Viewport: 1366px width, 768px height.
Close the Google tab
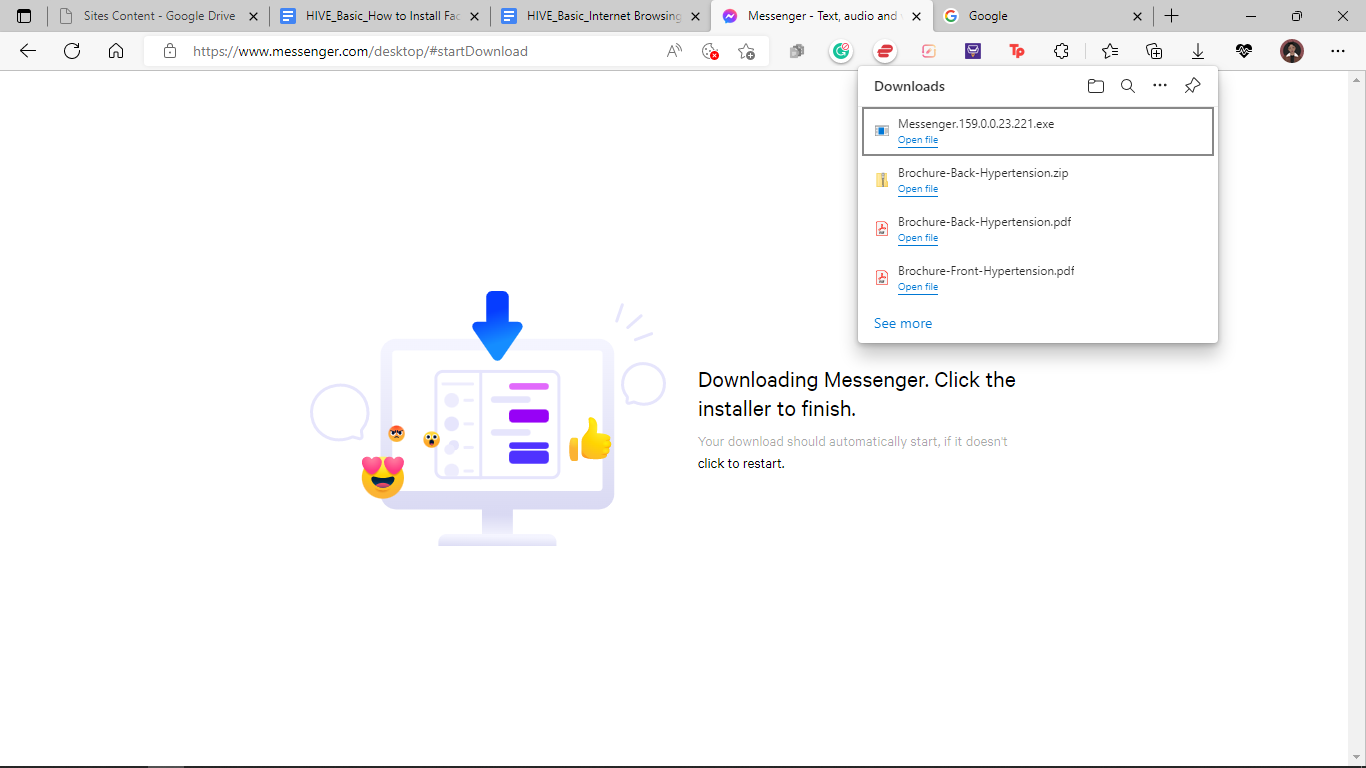1138,16
